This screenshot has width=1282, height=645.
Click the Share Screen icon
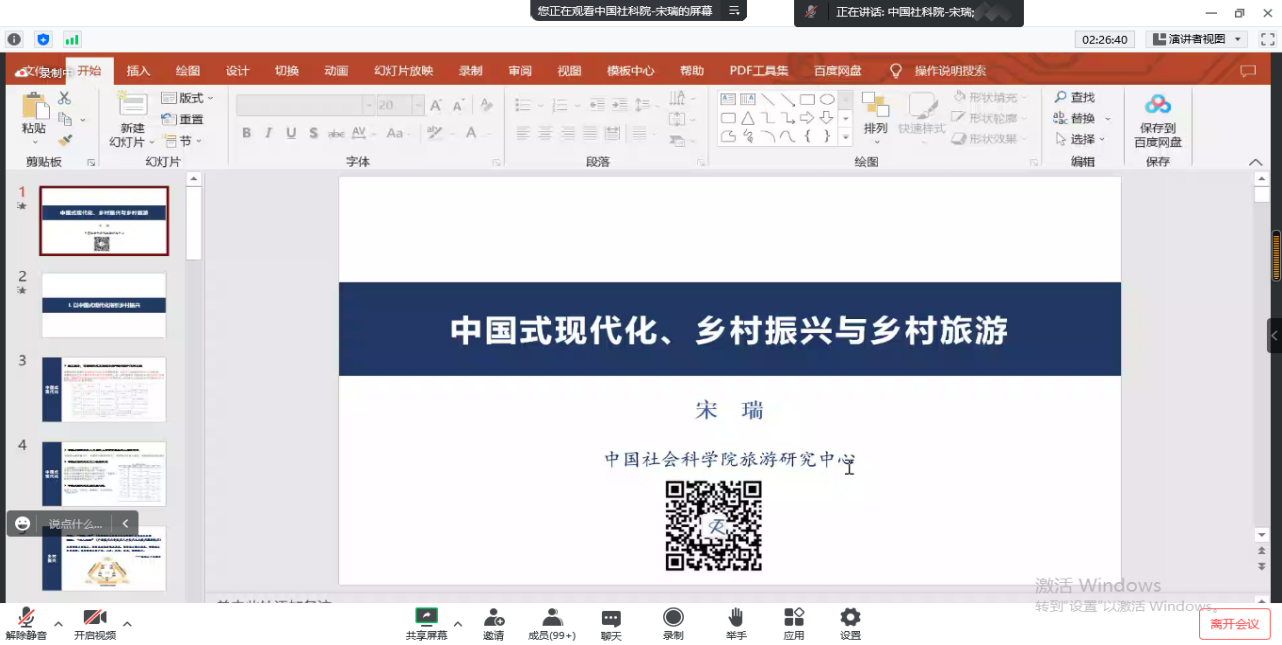tap(426, 618)
